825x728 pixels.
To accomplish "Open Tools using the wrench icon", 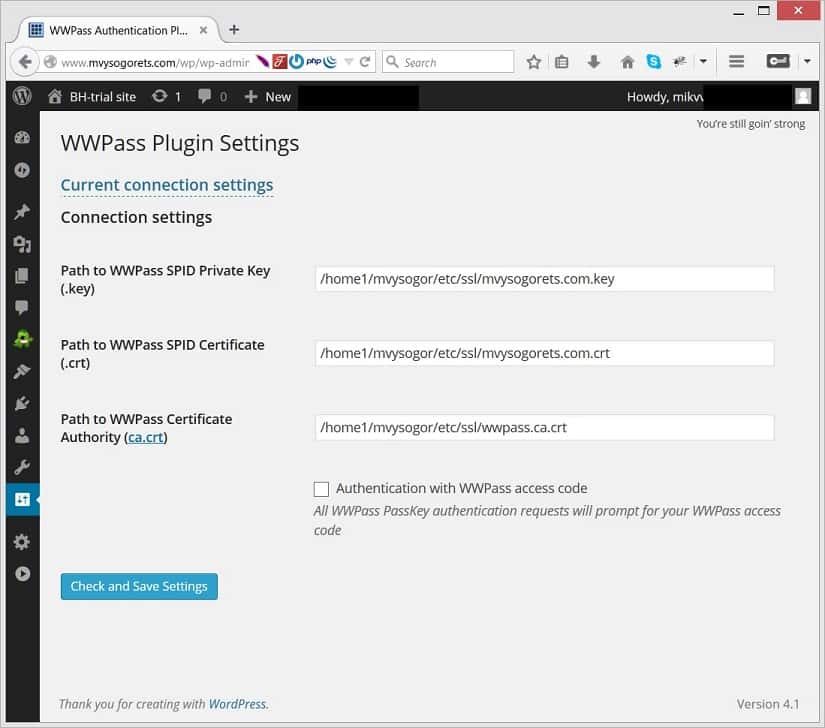I will click(x=22, y=466).
